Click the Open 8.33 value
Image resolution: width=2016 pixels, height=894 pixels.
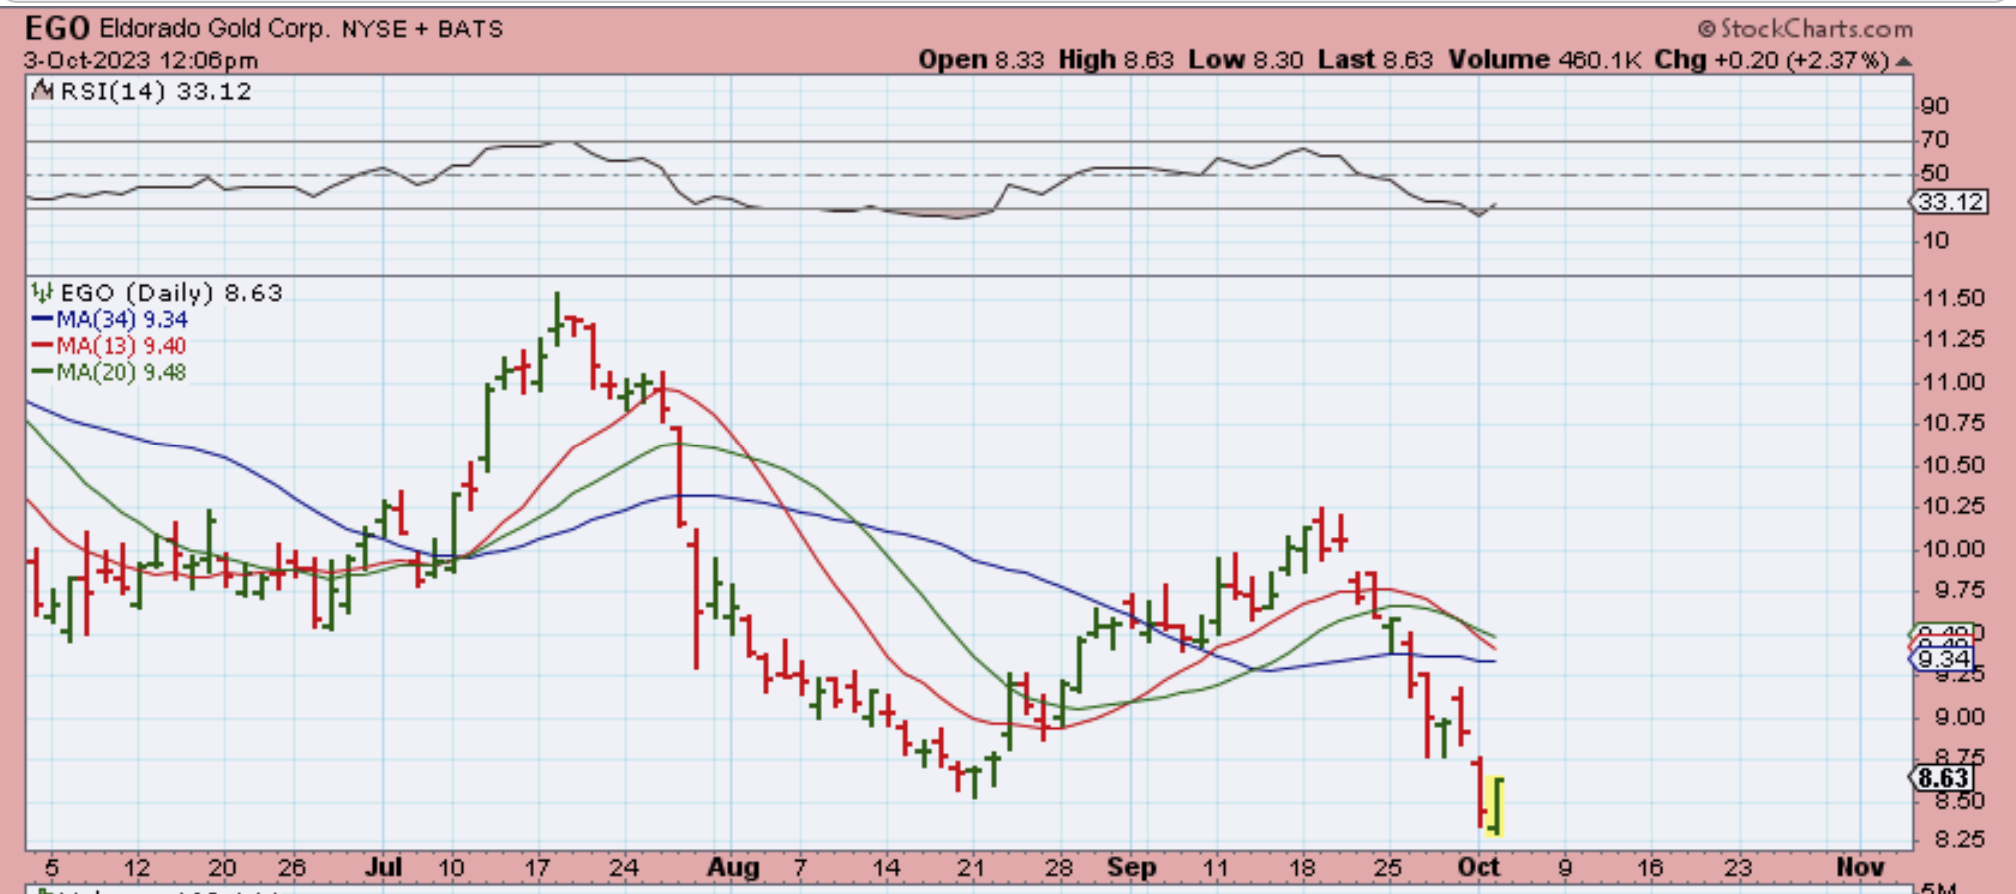tap(981, 60)
